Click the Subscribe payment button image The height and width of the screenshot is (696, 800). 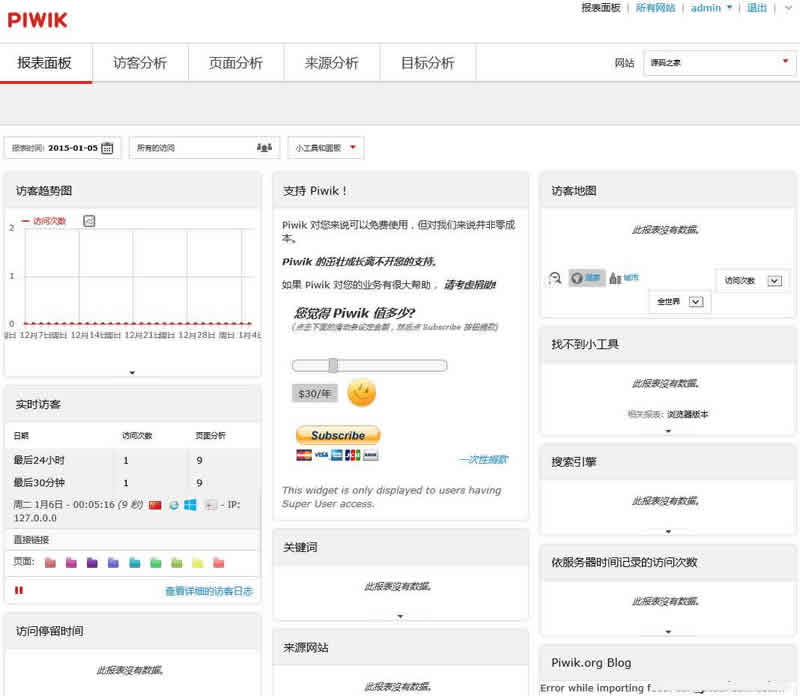click(x=337, y=436)
